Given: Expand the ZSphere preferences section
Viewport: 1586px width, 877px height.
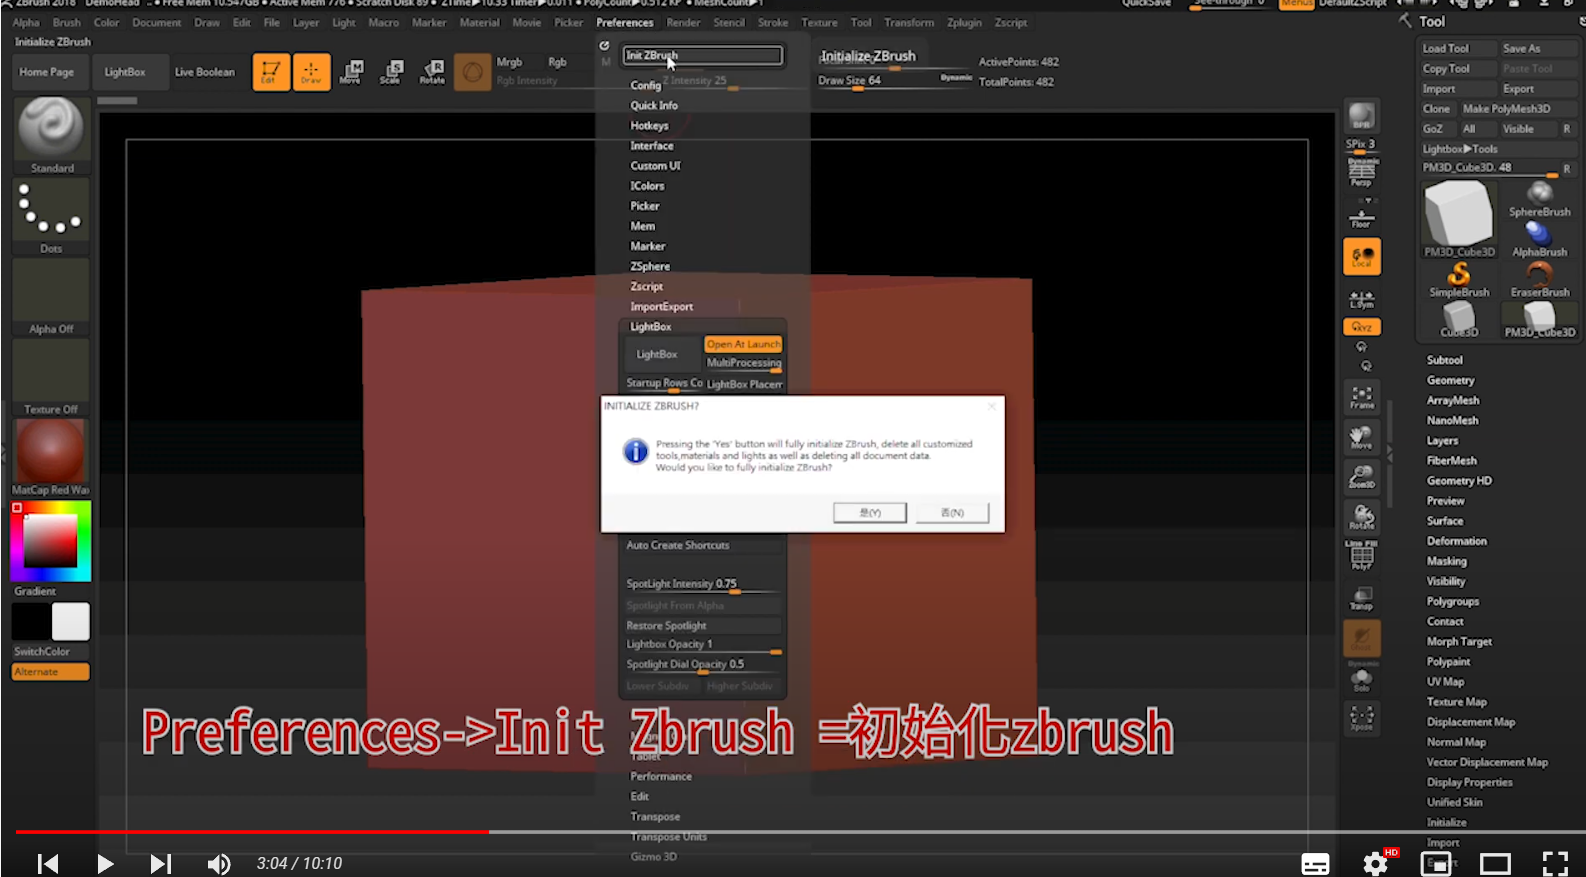Looking at the screenshot, I should (x=650, y=267).
